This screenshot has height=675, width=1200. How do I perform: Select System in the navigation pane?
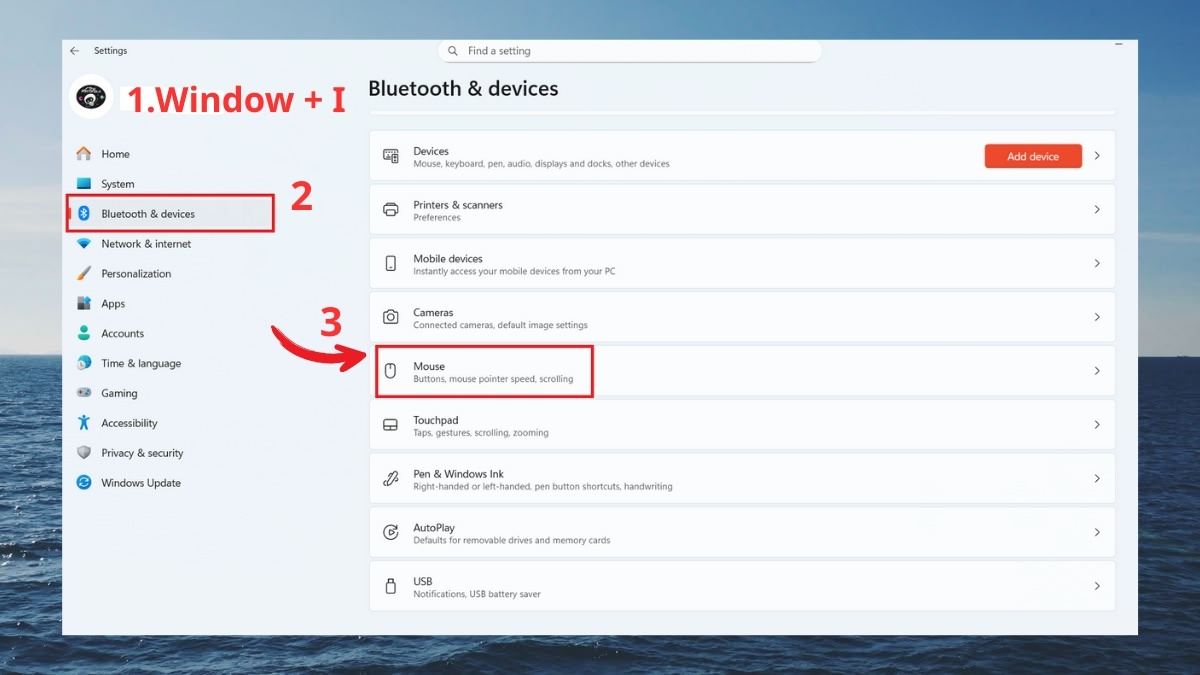(116, 183)
